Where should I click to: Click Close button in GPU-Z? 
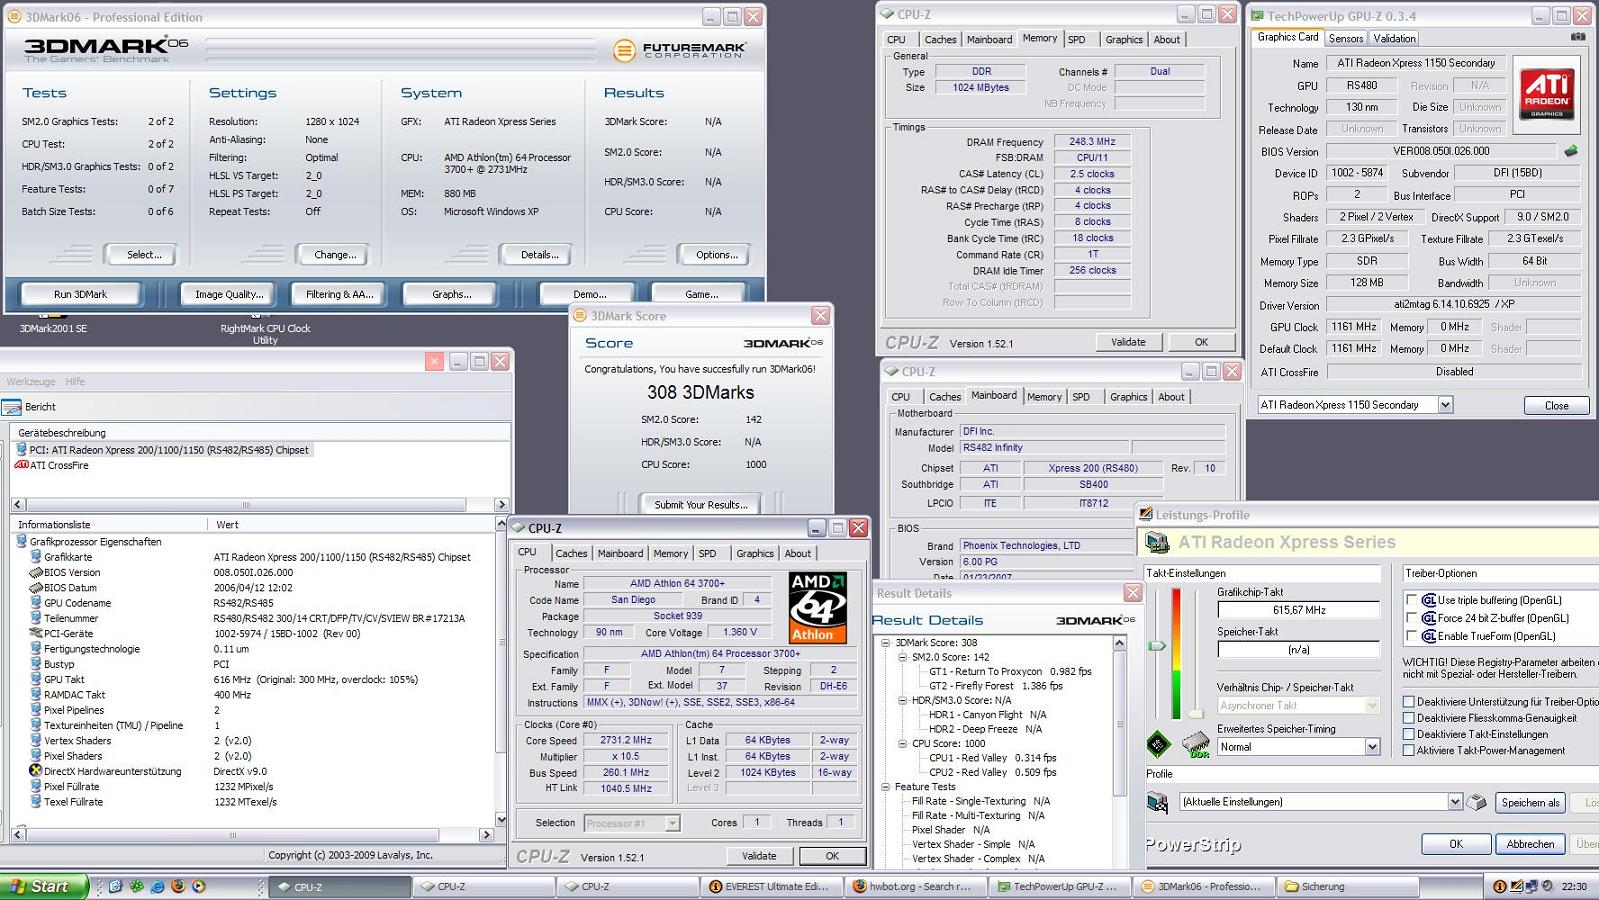[1556, 405]
